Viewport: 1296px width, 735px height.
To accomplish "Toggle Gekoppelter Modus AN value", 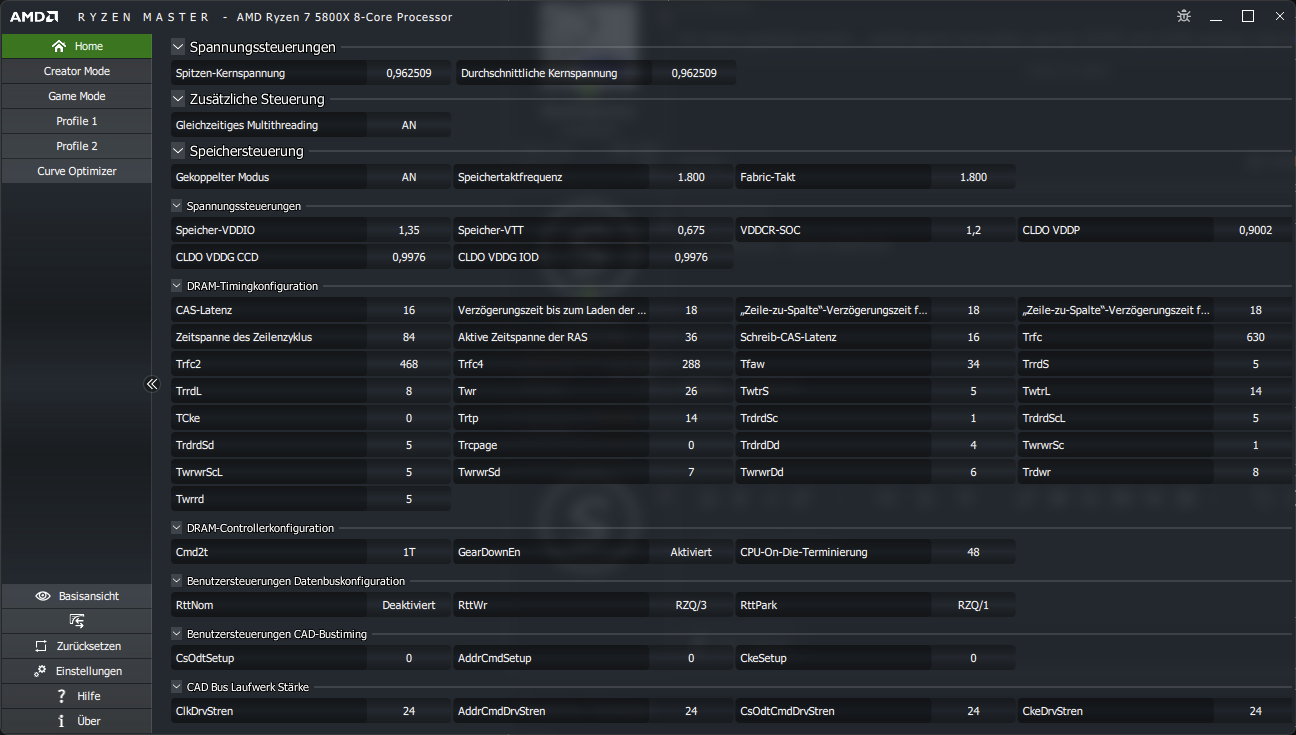I will [409, 177].
